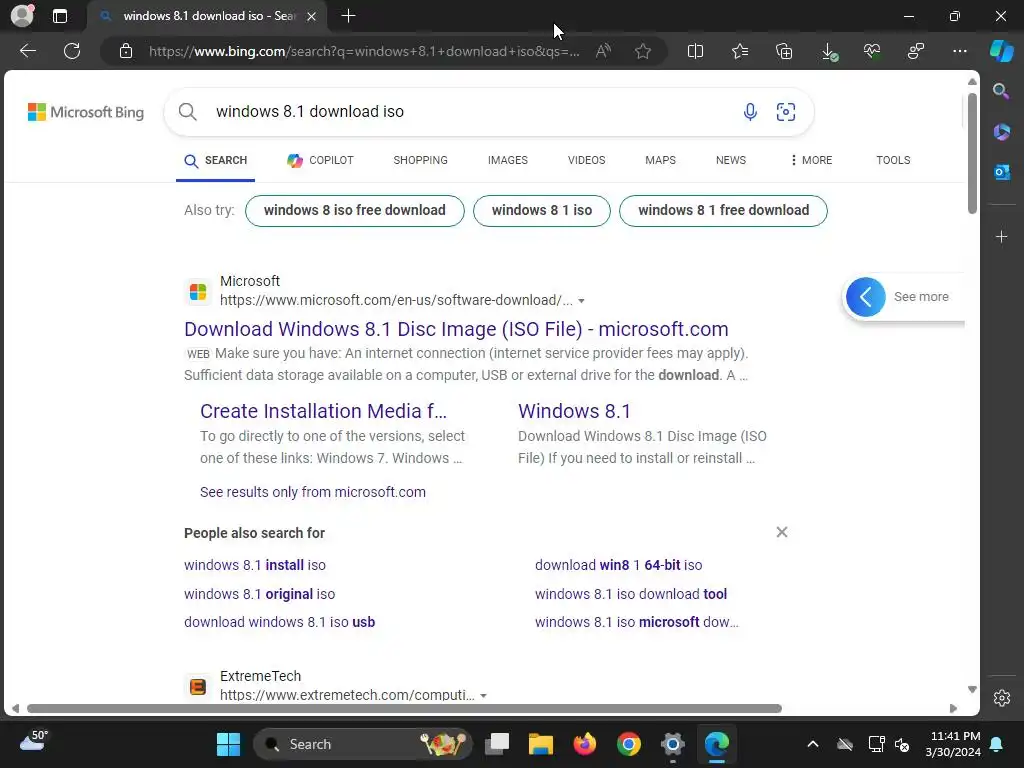Select the SEARCH tab
Viewport: 1024px width, 768px height.
(x=216, y=160)
